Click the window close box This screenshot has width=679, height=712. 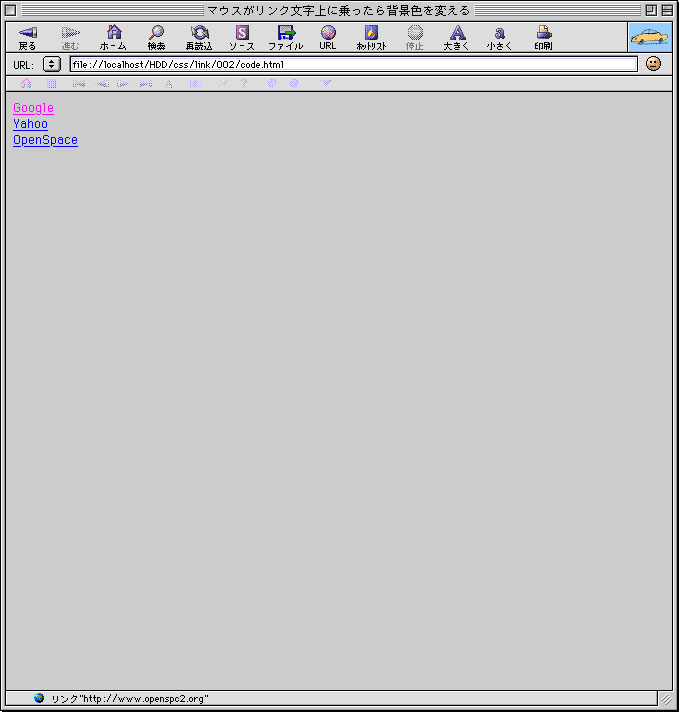pyautogui.click(x=10, y=10)
